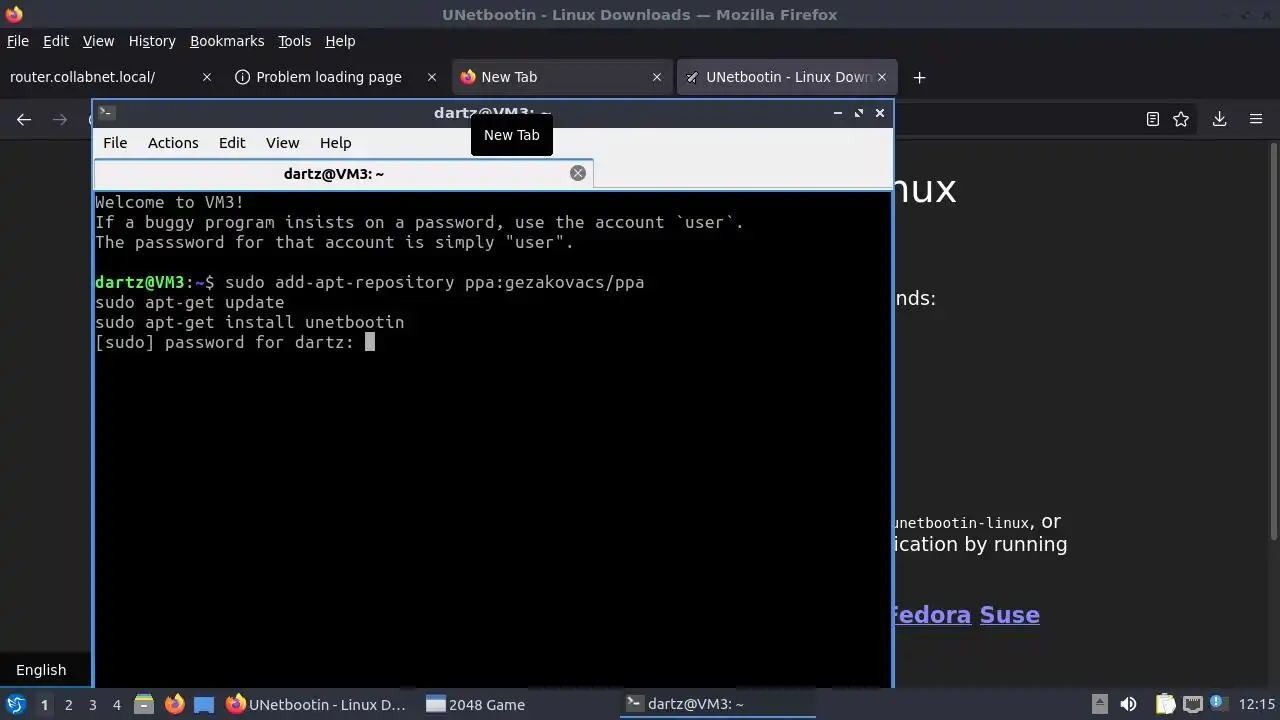The height and width of the screenshot is (720, 1280).
Task: Select the dartz@VM3: ~ terminal tab
Action: (343, 174)
